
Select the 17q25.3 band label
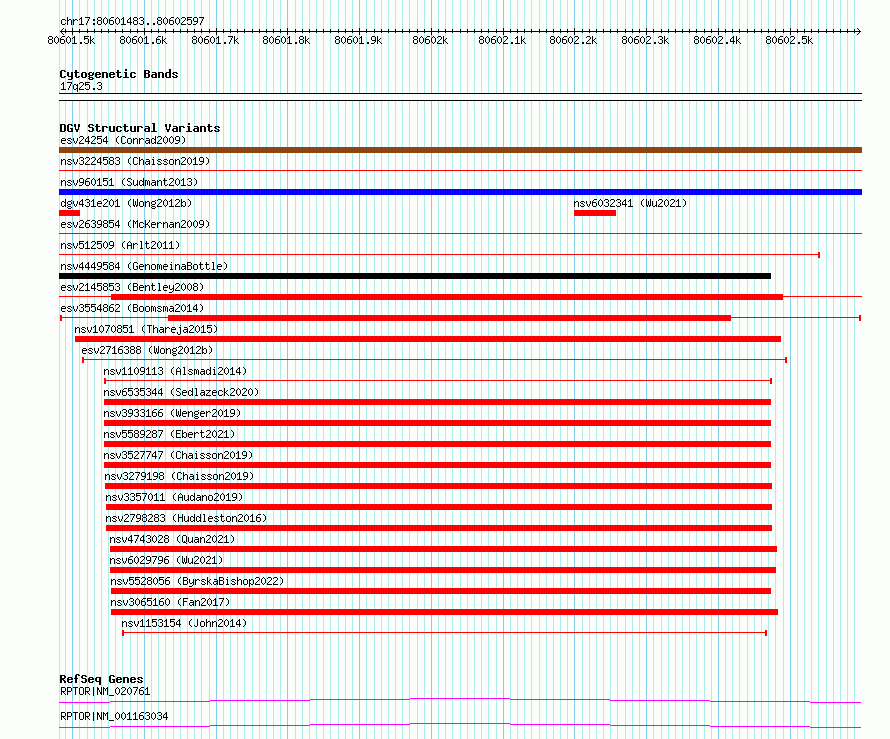[81, 86]
